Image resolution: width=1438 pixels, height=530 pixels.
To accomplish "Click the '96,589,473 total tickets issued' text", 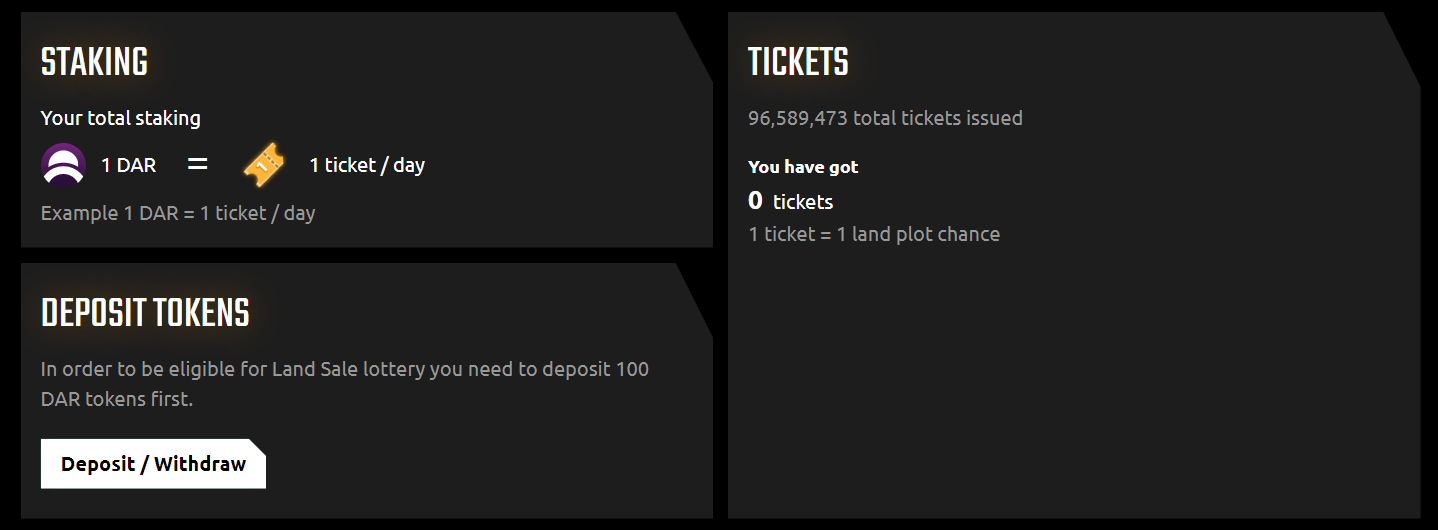I will point(885,118).
